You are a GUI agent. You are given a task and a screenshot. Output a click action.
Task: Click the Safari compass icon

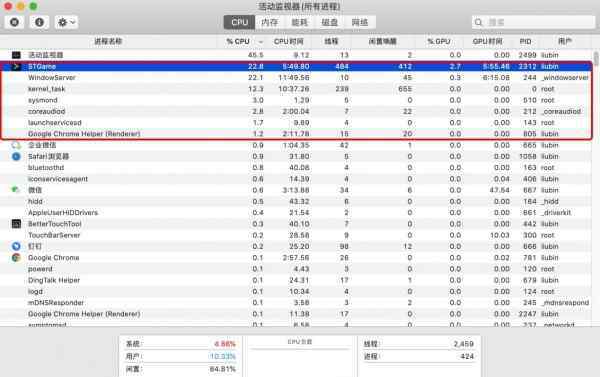(x=16, y=156)
